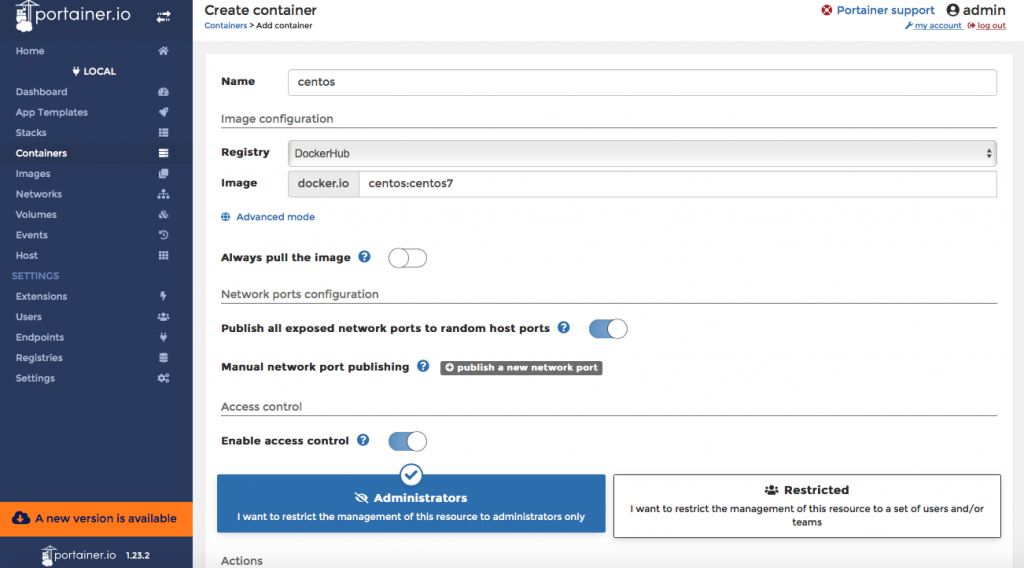Open the Registry DockerHub dropdown
Image resolution: width=1024 pixels, height=568 pixels.
[x=642, y=153]
